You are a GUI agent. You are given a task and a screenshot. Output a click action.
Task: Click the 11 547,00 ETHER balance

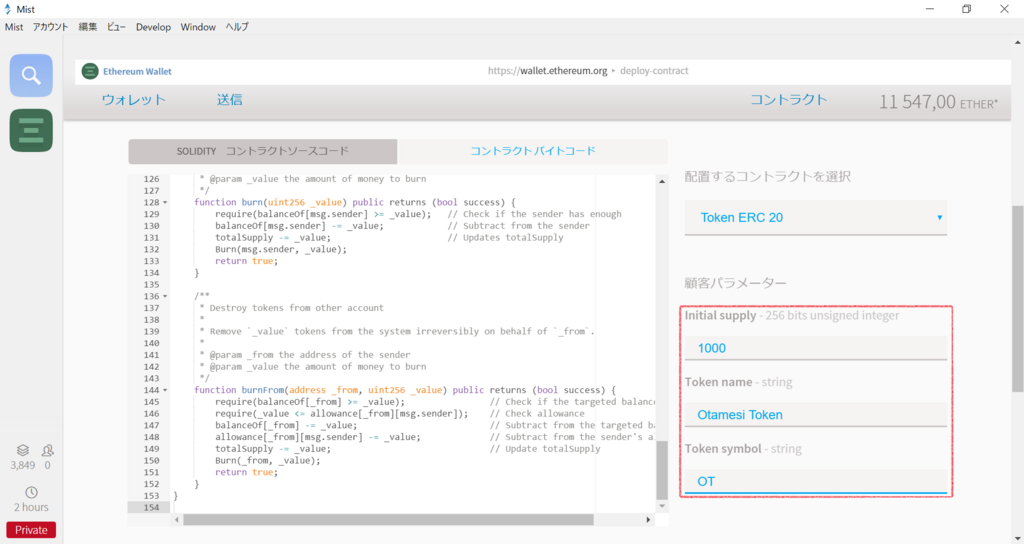tap(938, 102)
